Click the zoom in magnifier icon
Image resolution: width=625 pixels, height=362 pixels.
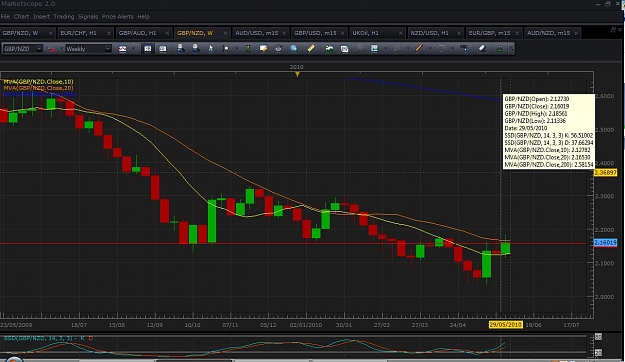coord(181,49)
